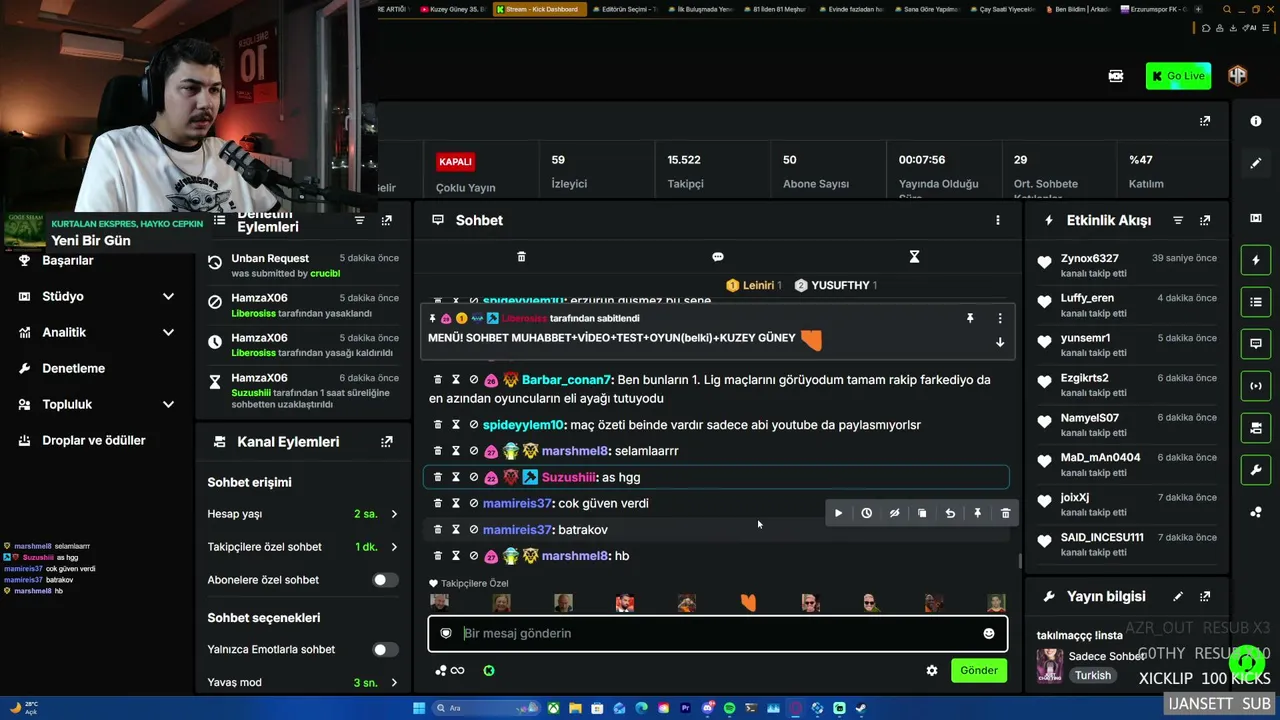Viewport: 1280px width, 720px height.
Task: Open 'Hesap yaşı' setting arrow
Action: point(394,514)
